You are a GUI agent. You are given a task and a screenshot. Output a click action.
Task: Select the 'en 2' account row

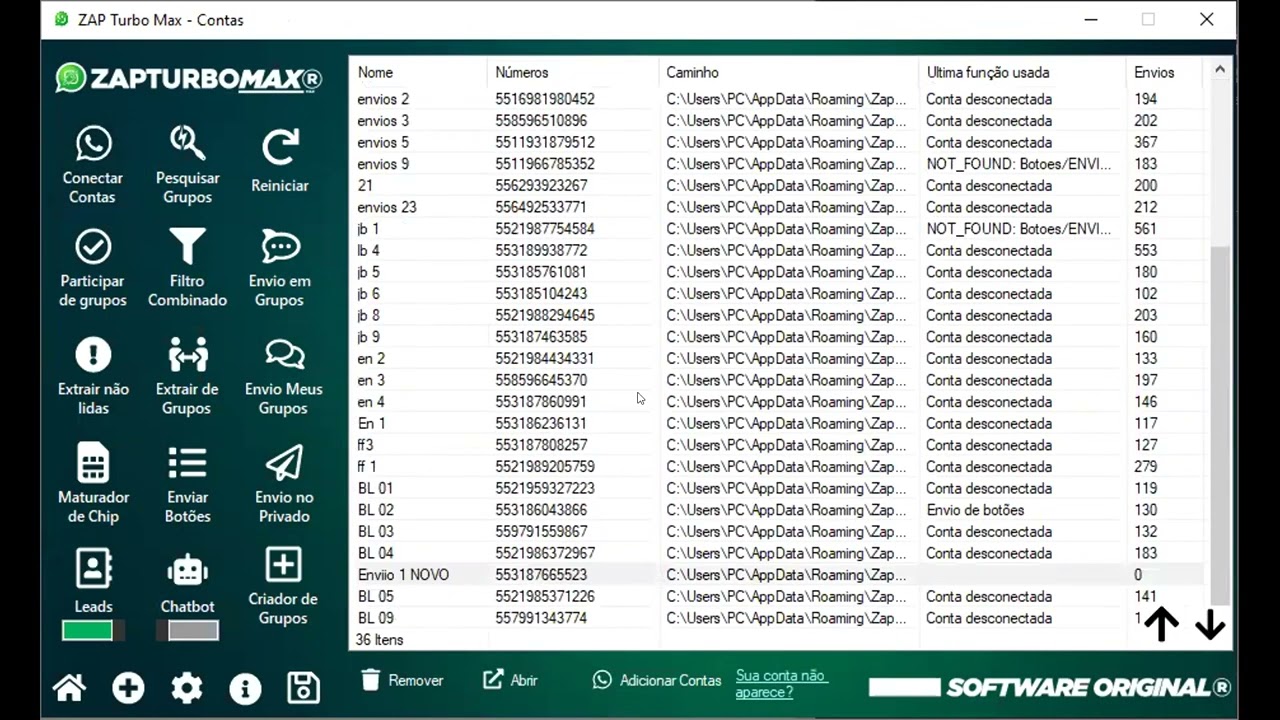(x=779, y=358)
